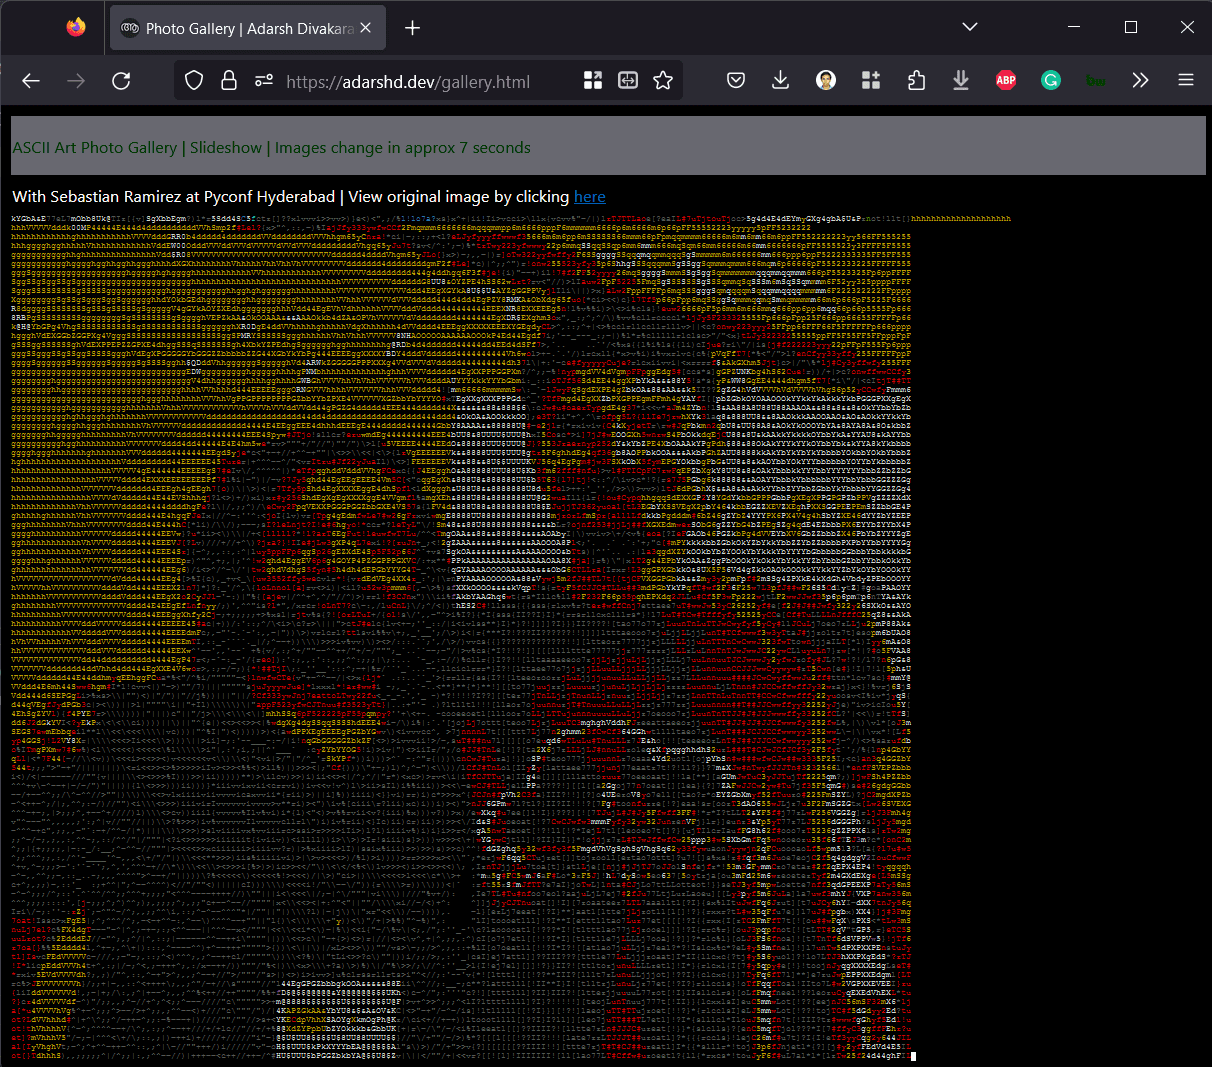Click the grid-plus toolbar icon
Screen dimensions: 1212x1067
871,81
